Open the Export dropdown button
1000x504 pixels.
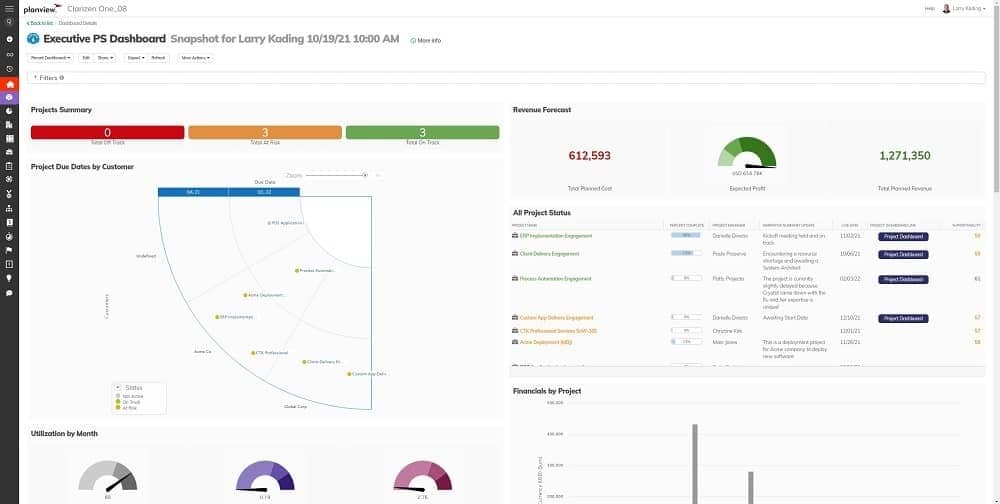pyautogui.click(x=136, y=57)
